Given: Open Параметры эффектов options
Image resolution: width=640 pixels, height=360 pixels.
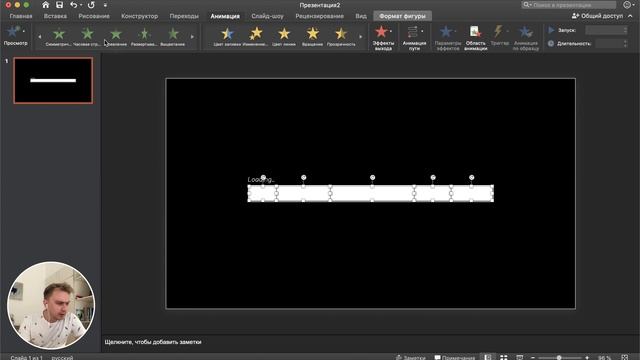Looking at the screenshot, I should pyautogui.click(x=447, y=38).
